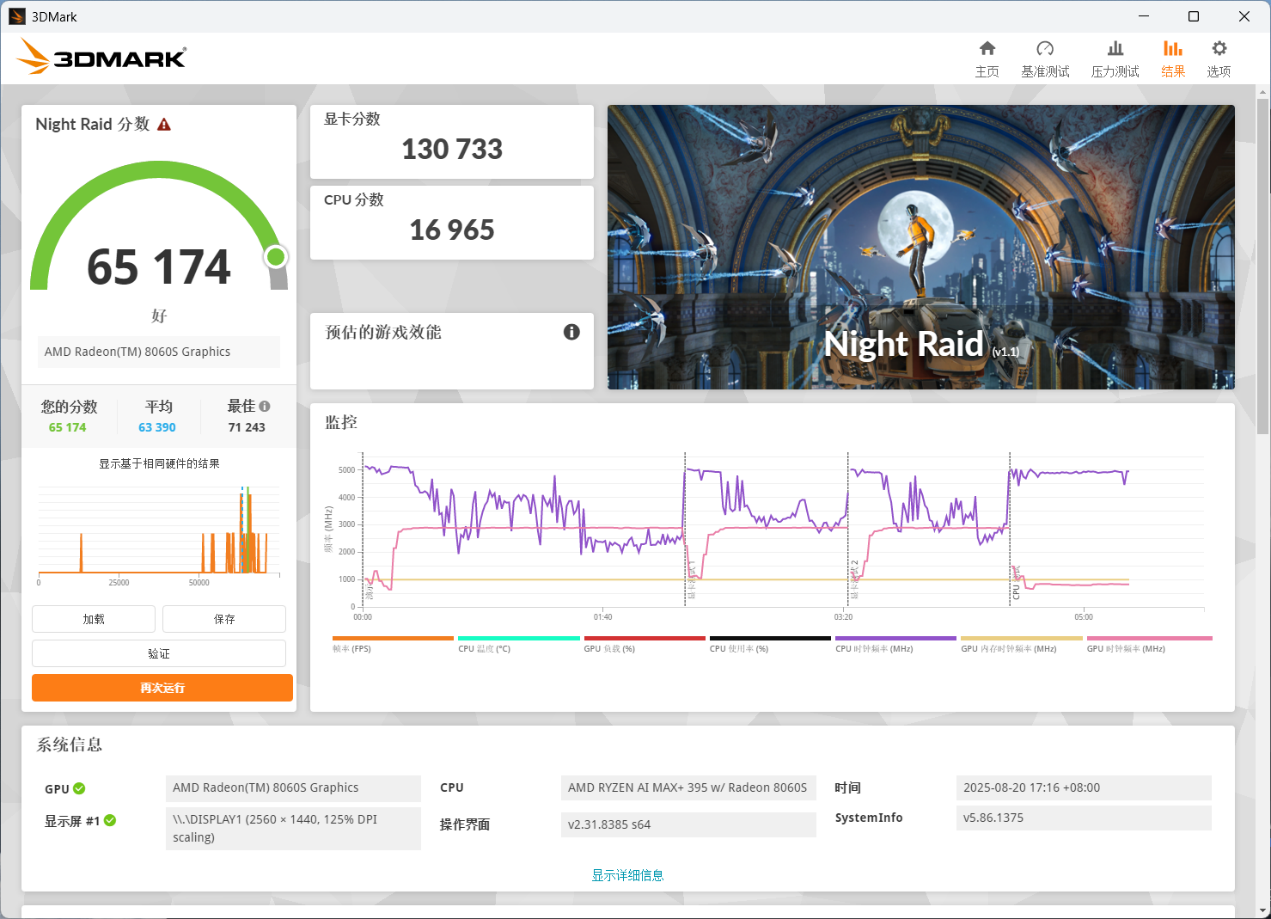1271x919 pixels.
Task: Click the info icon beside 预估的游戏效能
Action: pos(571,332)
